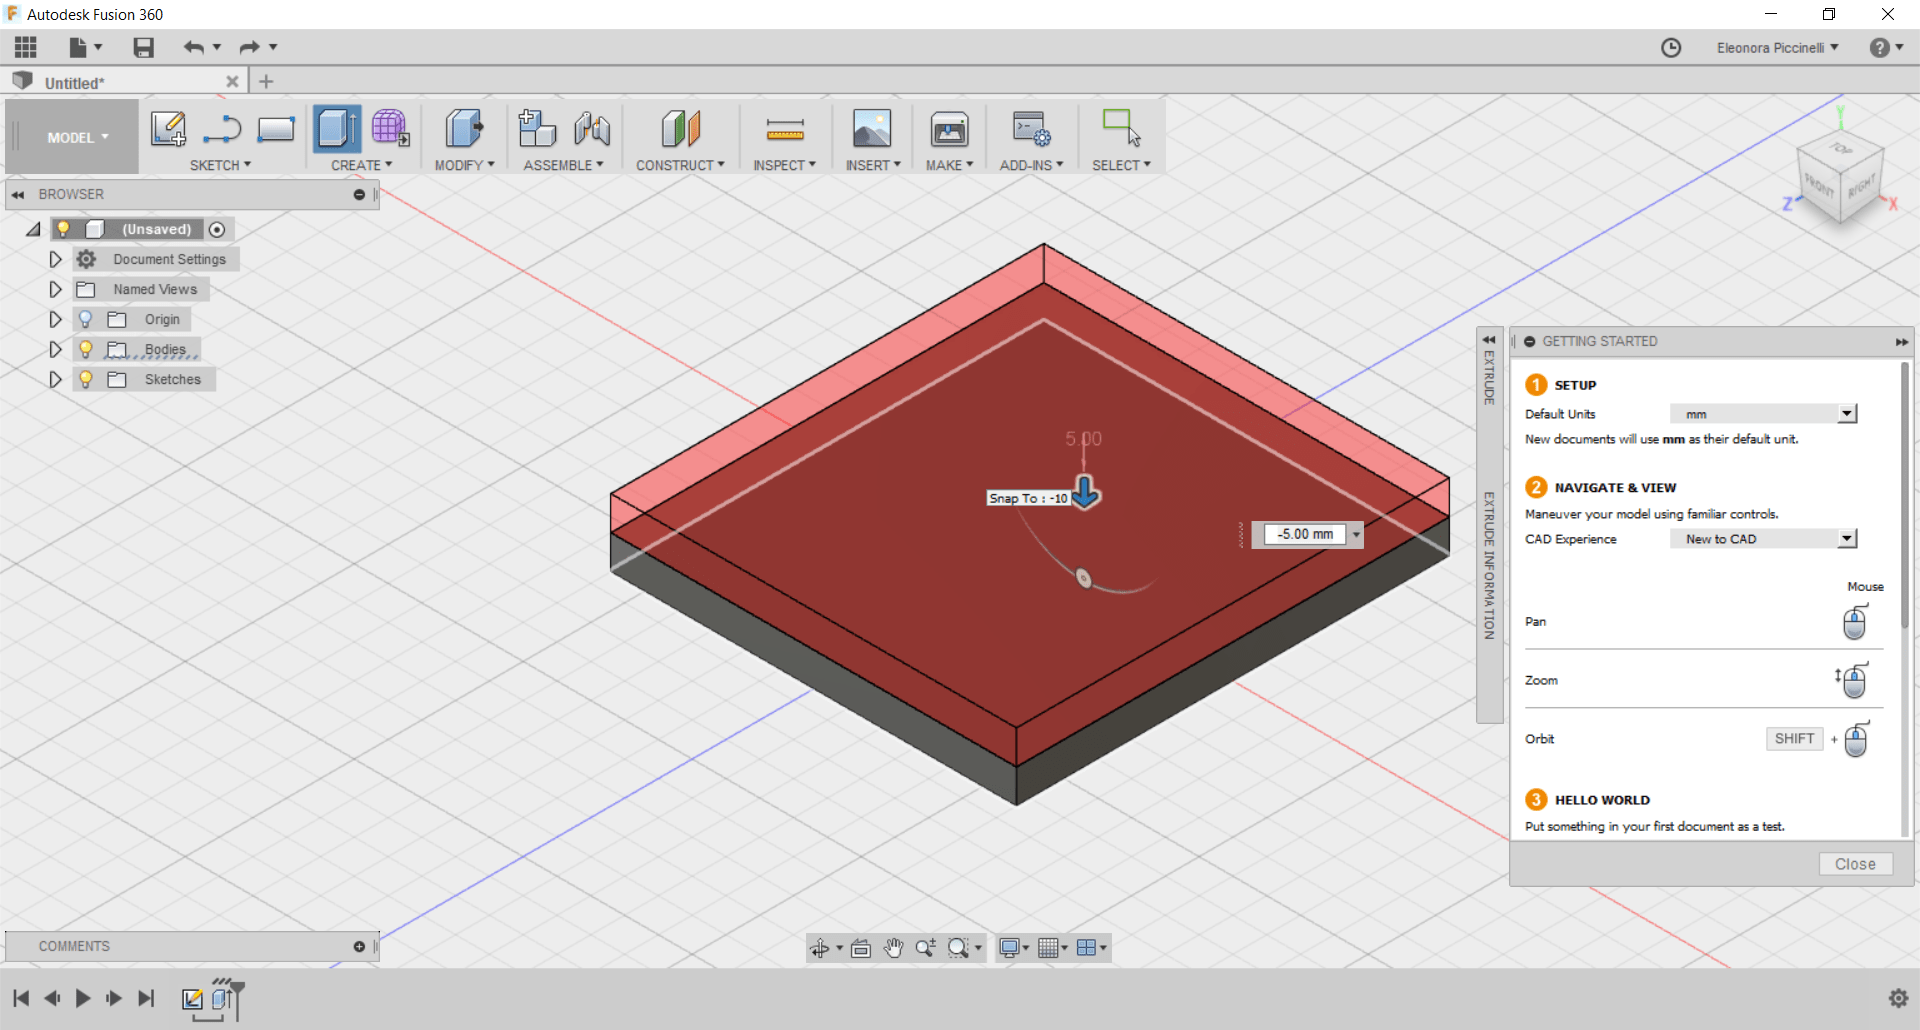Select the New Component assemble tool
Screen dimensions: 1920x1030
pos(537,129)
